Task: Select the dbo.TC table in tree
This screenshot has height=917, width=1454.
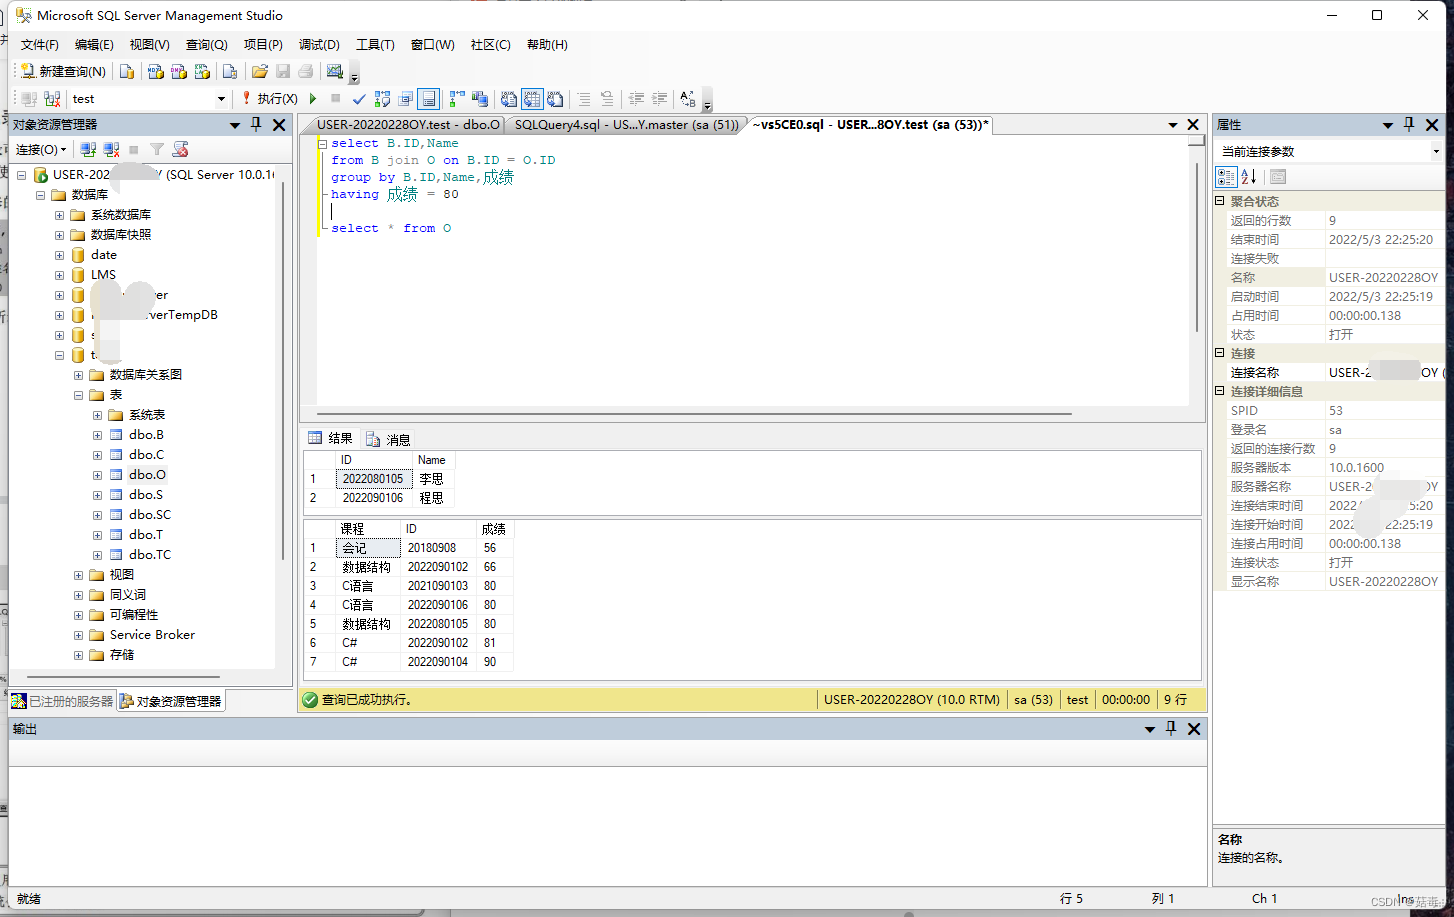Action: pyautogui.click(x=150, y=554)
